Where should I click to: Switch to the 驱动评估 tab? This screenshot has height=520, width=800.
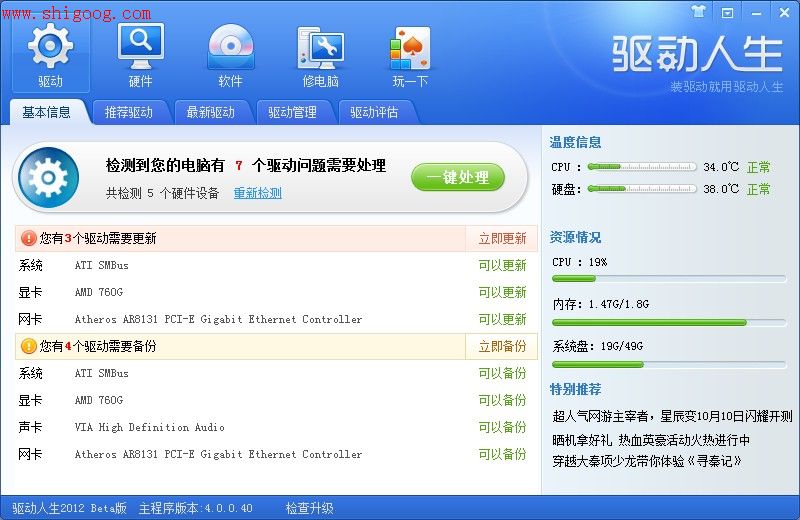374,112
